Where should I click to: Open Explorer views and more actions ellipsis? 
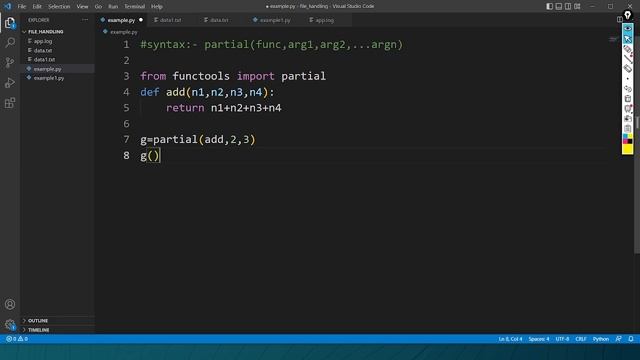85,20
